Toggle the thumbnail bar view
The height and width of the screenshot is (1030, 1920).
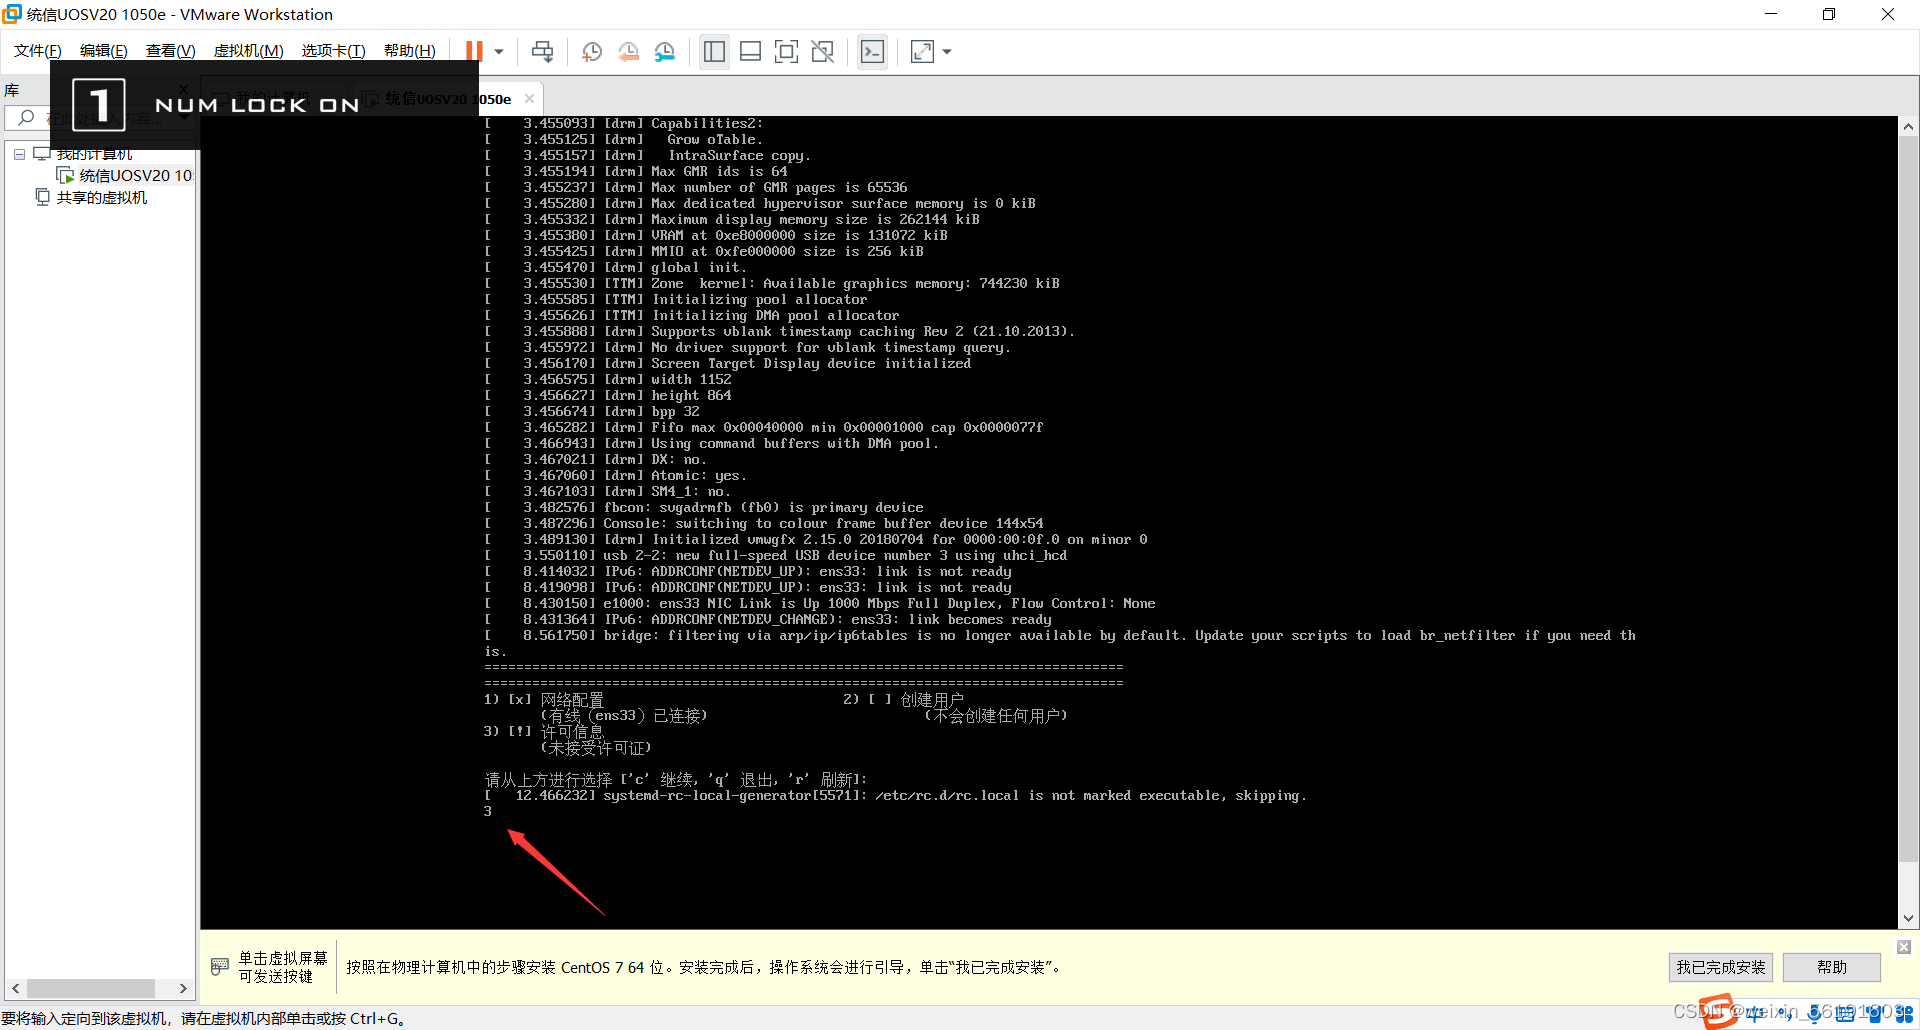point(750,52)
